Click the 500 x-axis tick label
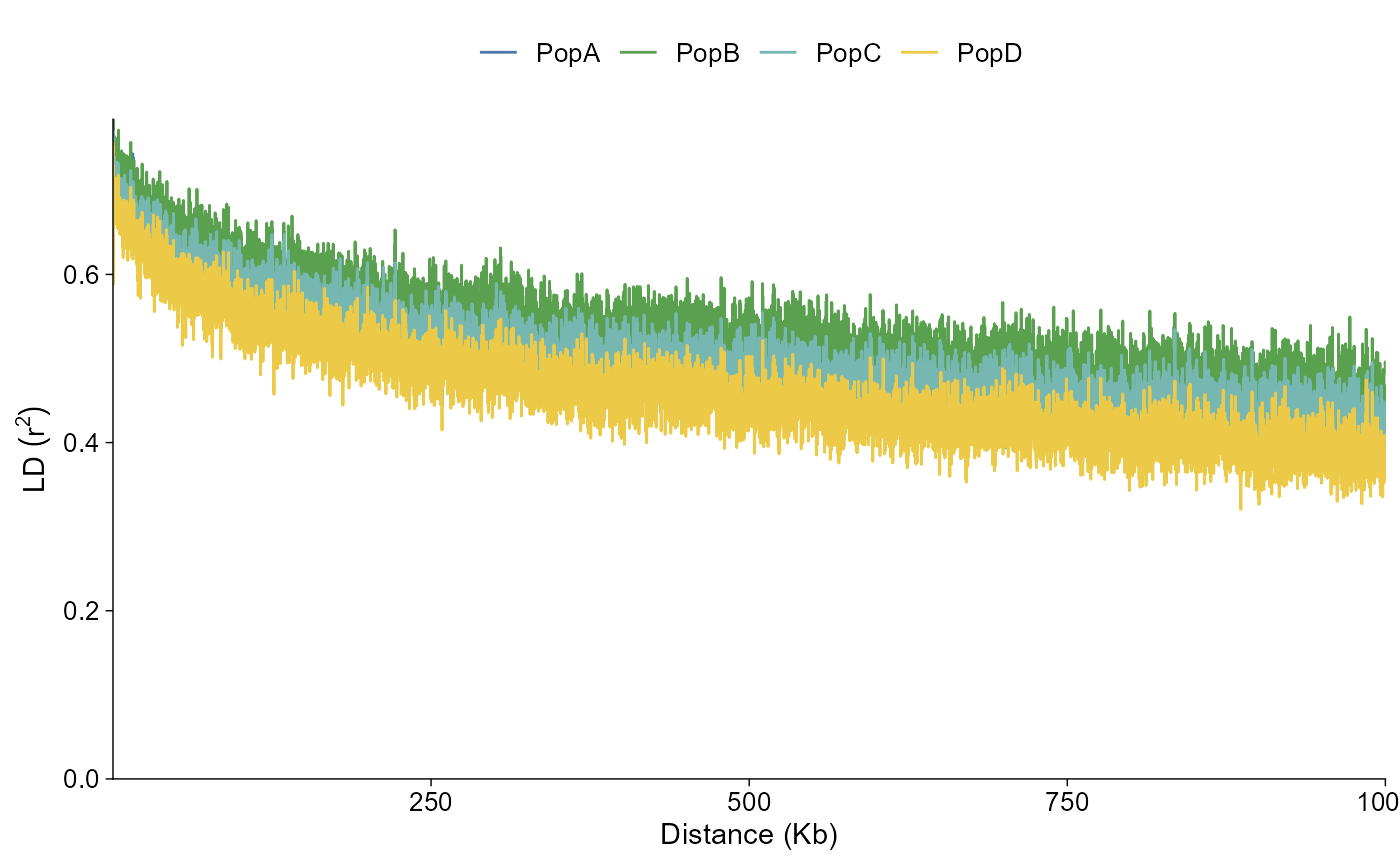Image resolution: width=1400 pixels, height=865 pixels. click(749, 802)
